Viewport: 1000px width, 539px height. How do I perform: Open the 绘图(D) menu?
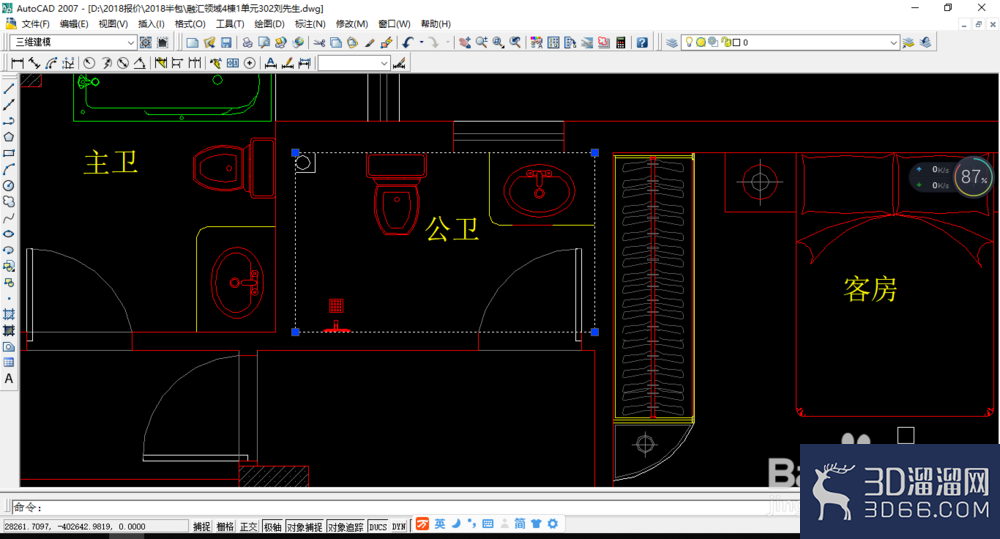pyautogui.click(x=269, y=24)
